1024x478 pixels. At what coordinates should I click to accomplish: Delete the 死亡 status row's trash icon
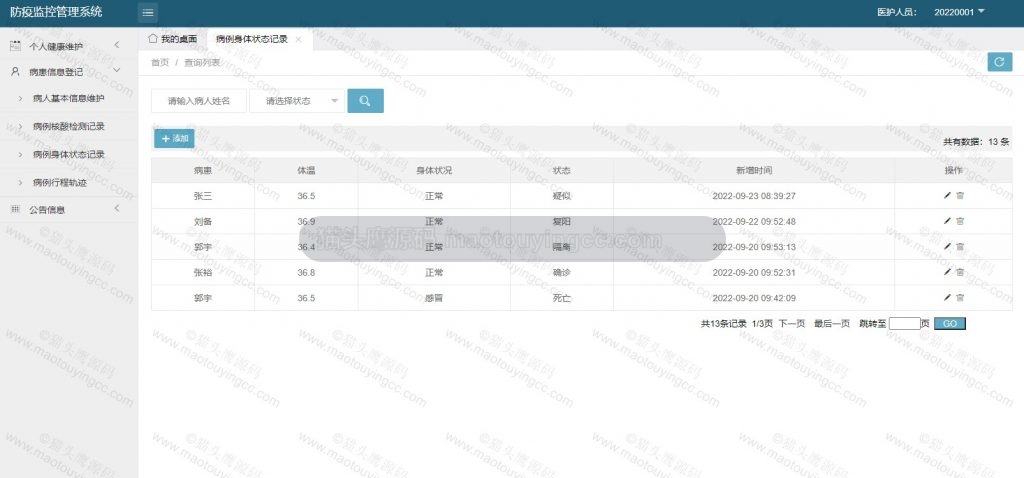[x=960, y=297]
